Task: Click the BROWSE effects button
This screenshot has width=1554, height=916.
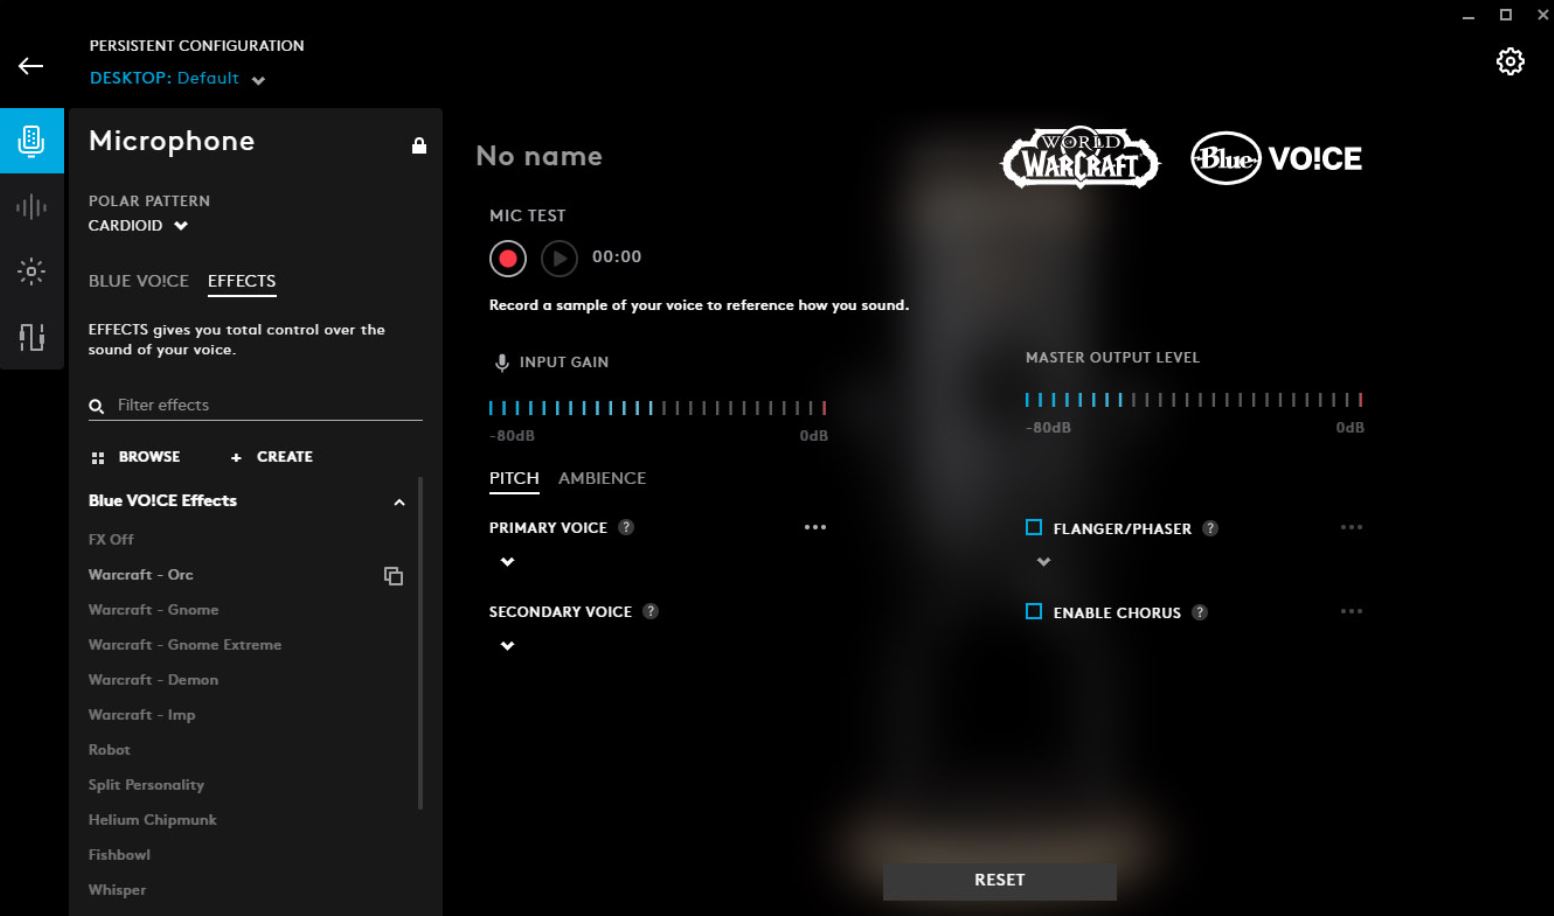Action: point(136,457)
